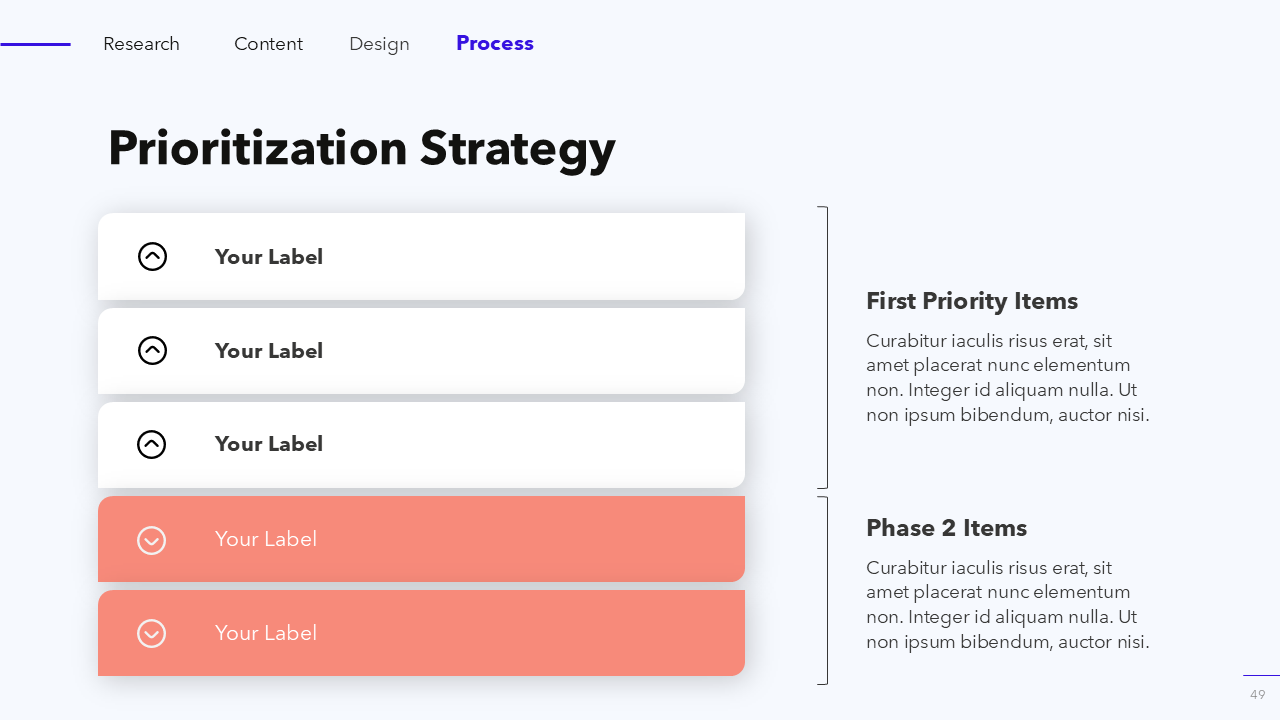Click the up-chevron icon in the top white row
The image size is (1280, 720).
click(x=152, y=257)
